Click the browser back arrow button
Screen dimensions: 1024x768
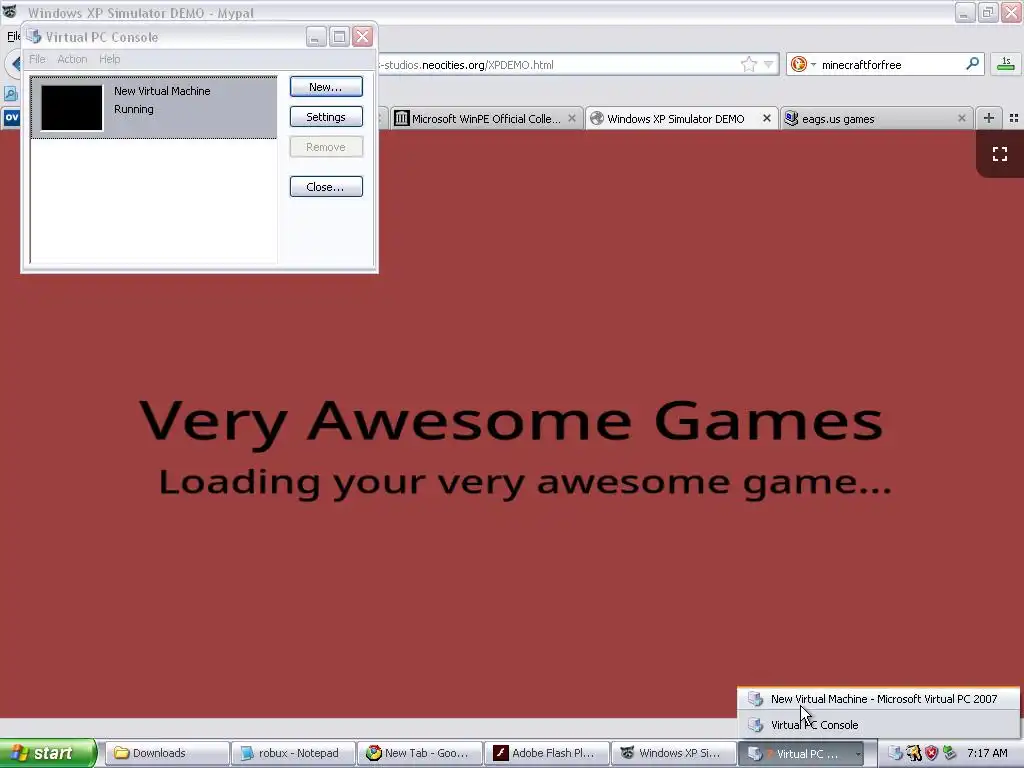(14, 65)
